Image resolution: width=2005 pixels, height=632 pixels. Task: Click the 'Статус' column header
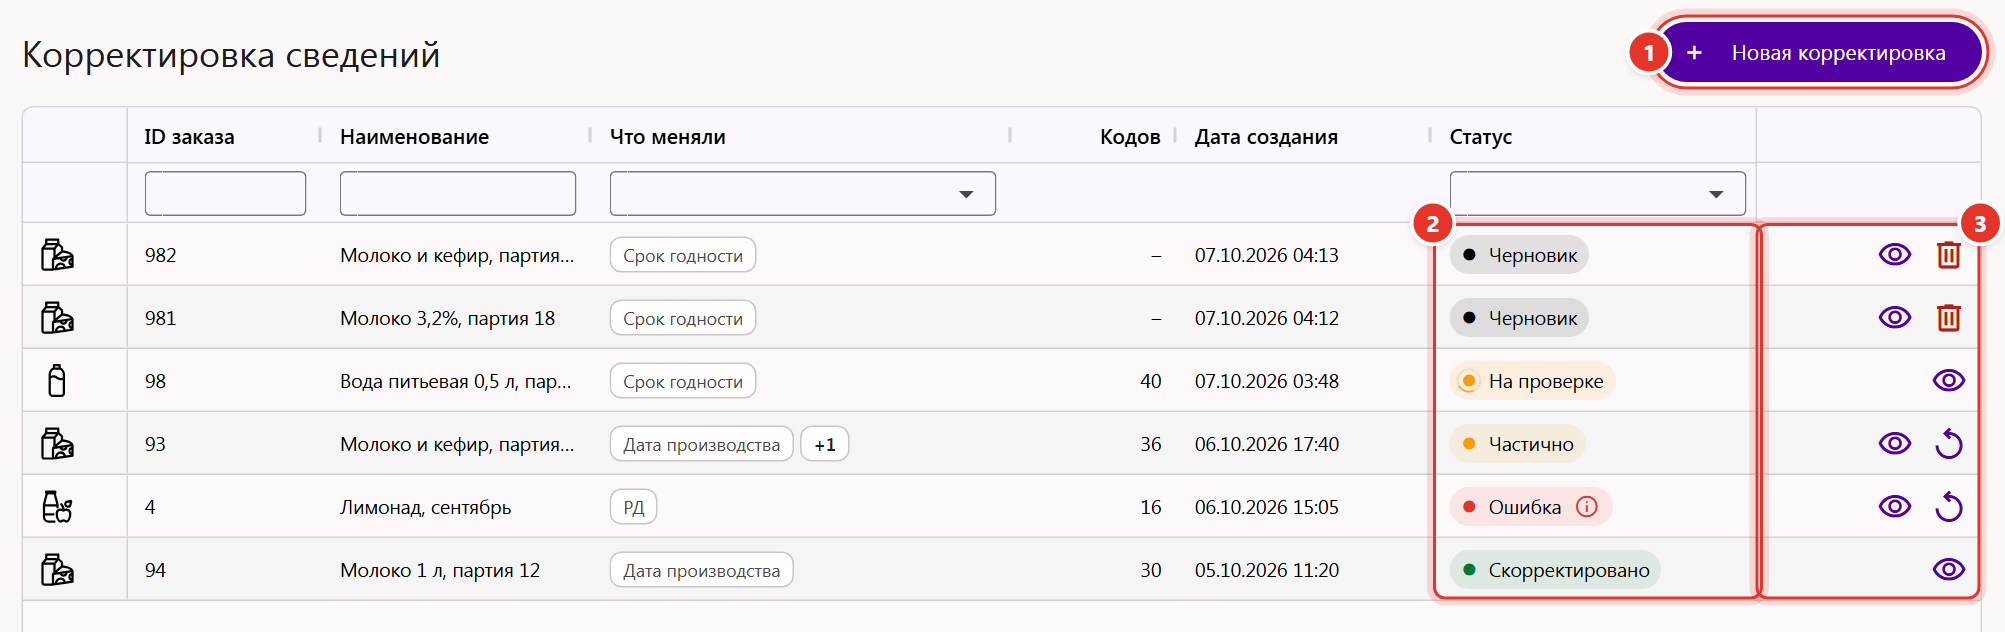1481,137
